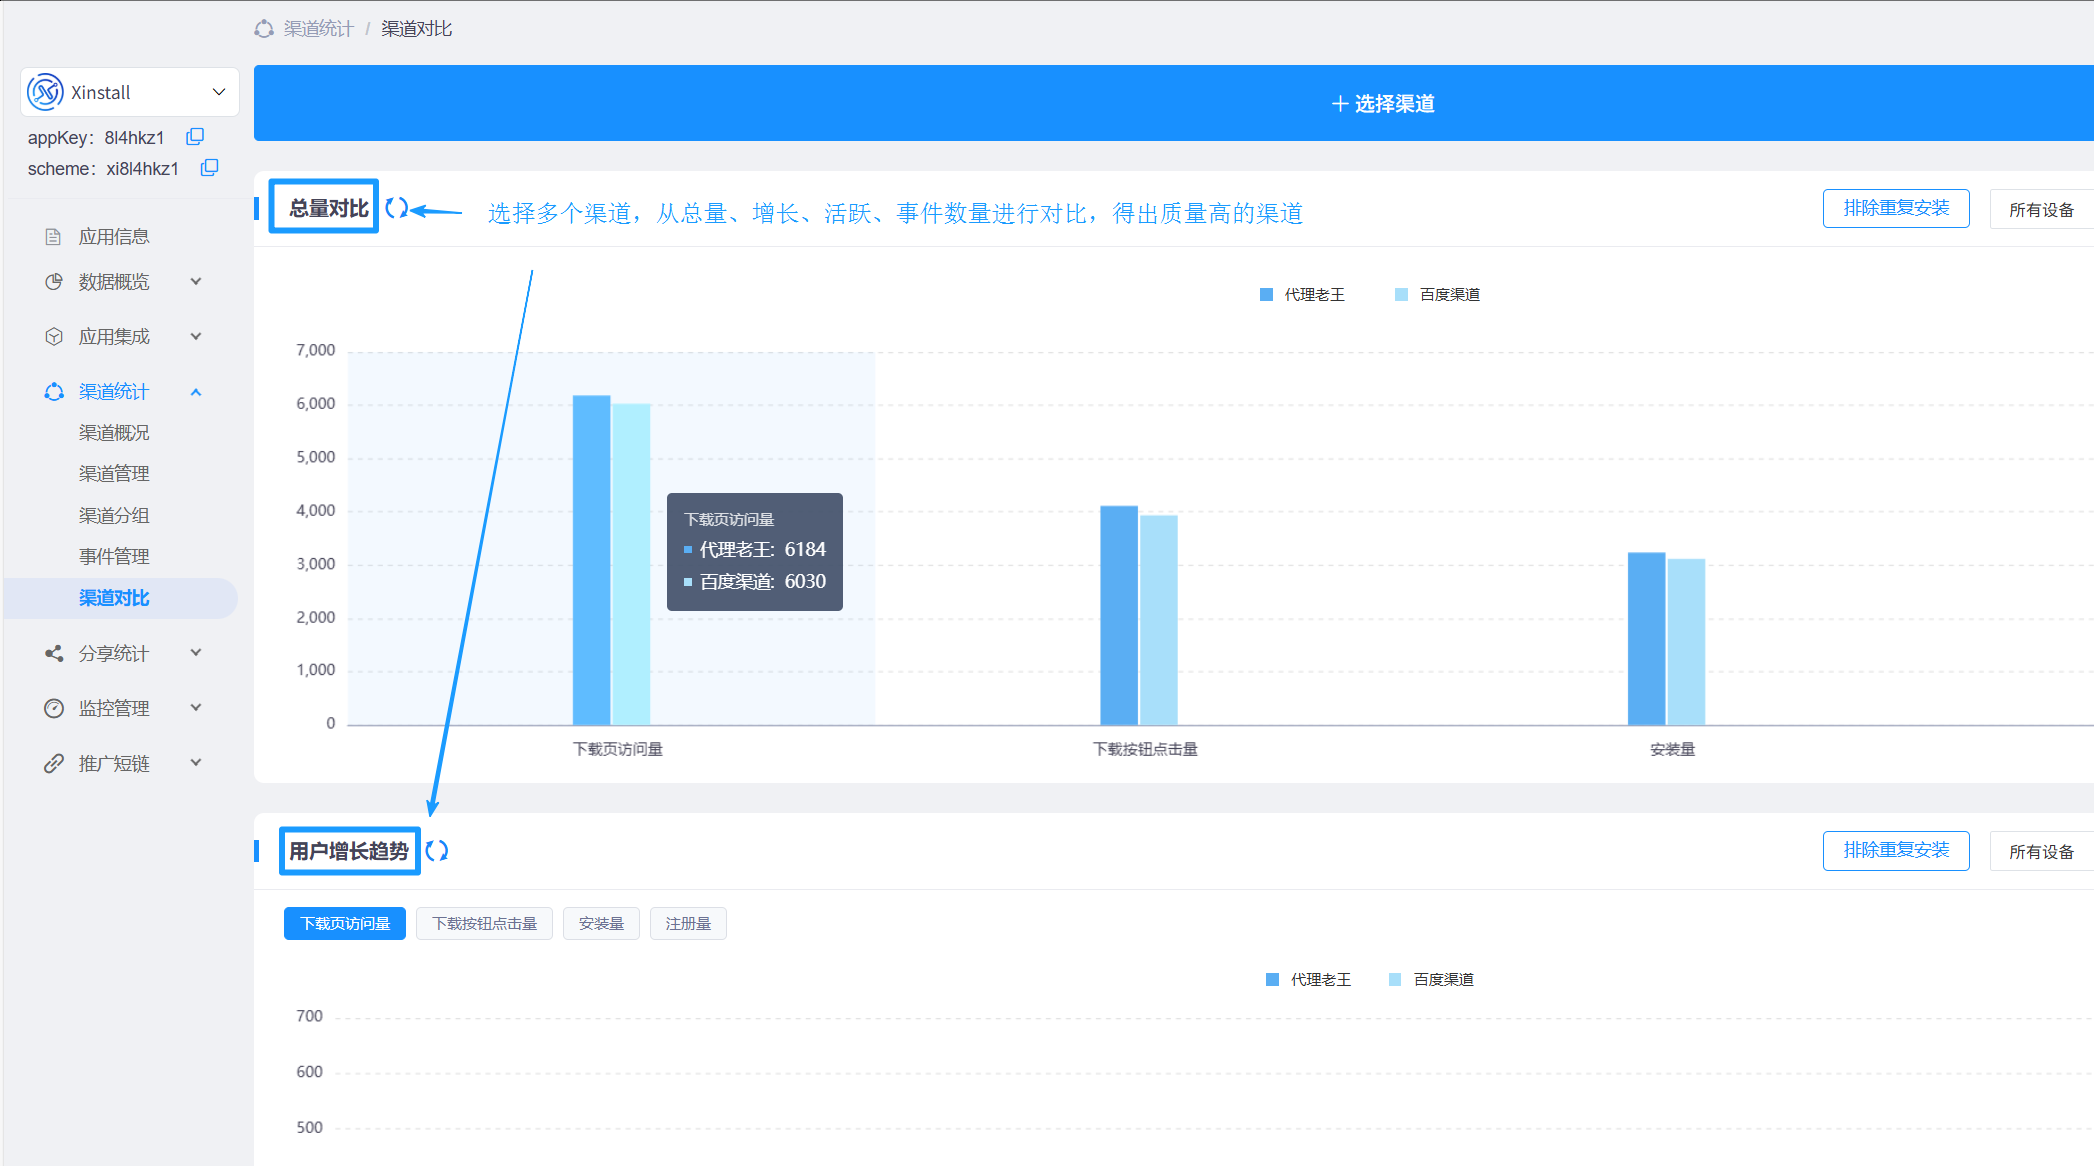2094x1166 pixels.
Task: Click the Xinstall logo
Action: tap(44, 91)
